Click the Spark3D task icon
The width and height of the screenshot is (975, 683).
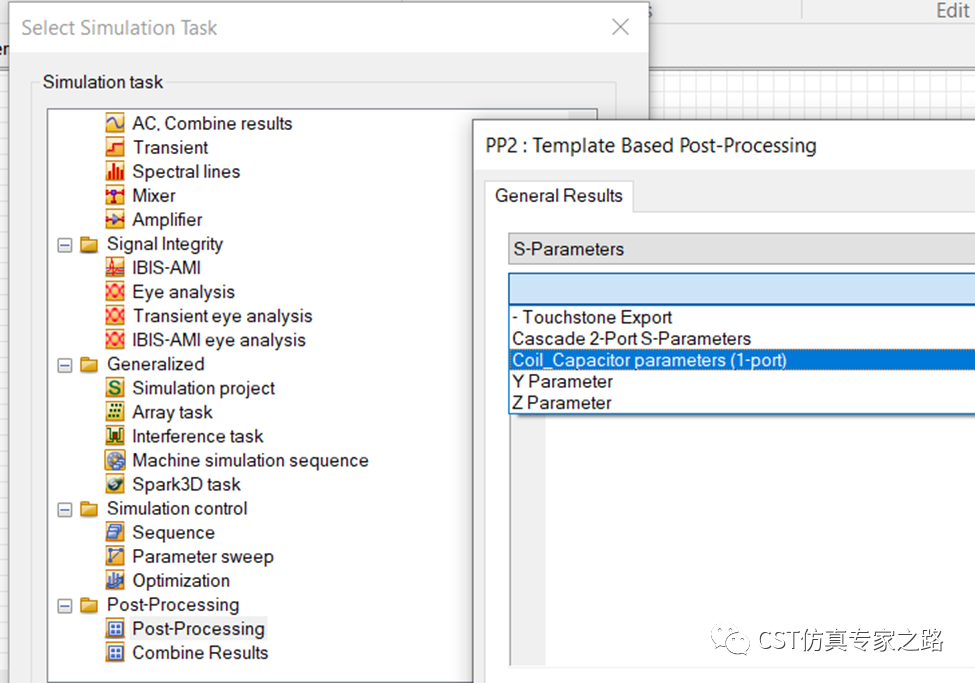tap(115, 484)
